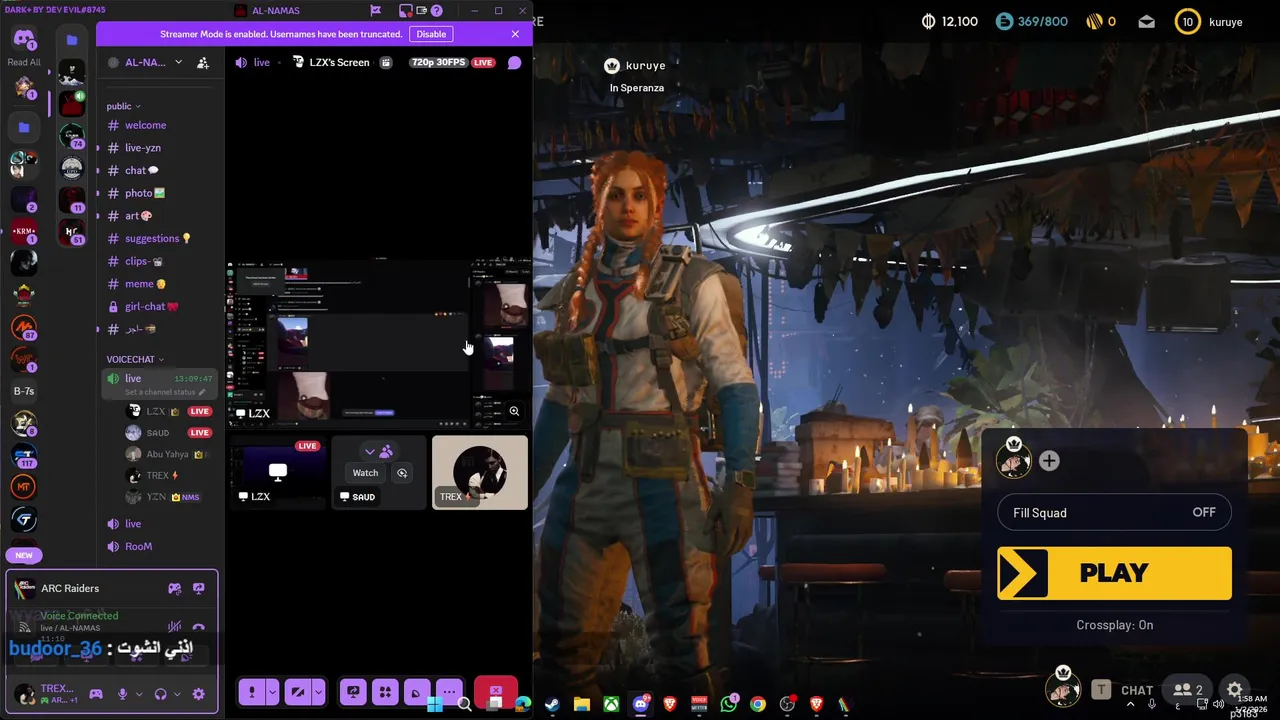Viewport: 1280px width, 720px height.
Task: Select the LZX stream tile thumbnail
Action: (x=278, y=472)
